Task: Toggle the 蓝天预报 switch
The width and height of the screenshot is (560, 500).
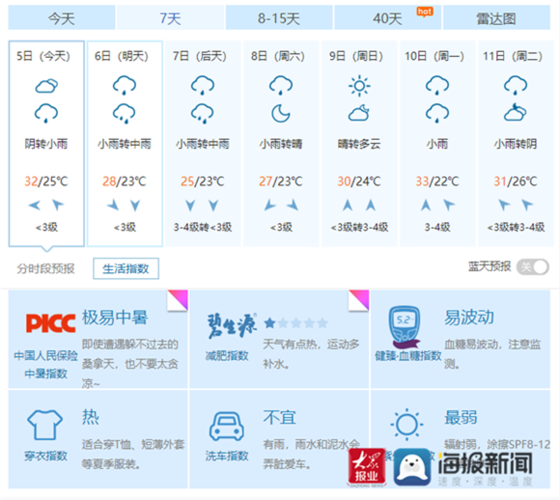Action: [532, 267]
